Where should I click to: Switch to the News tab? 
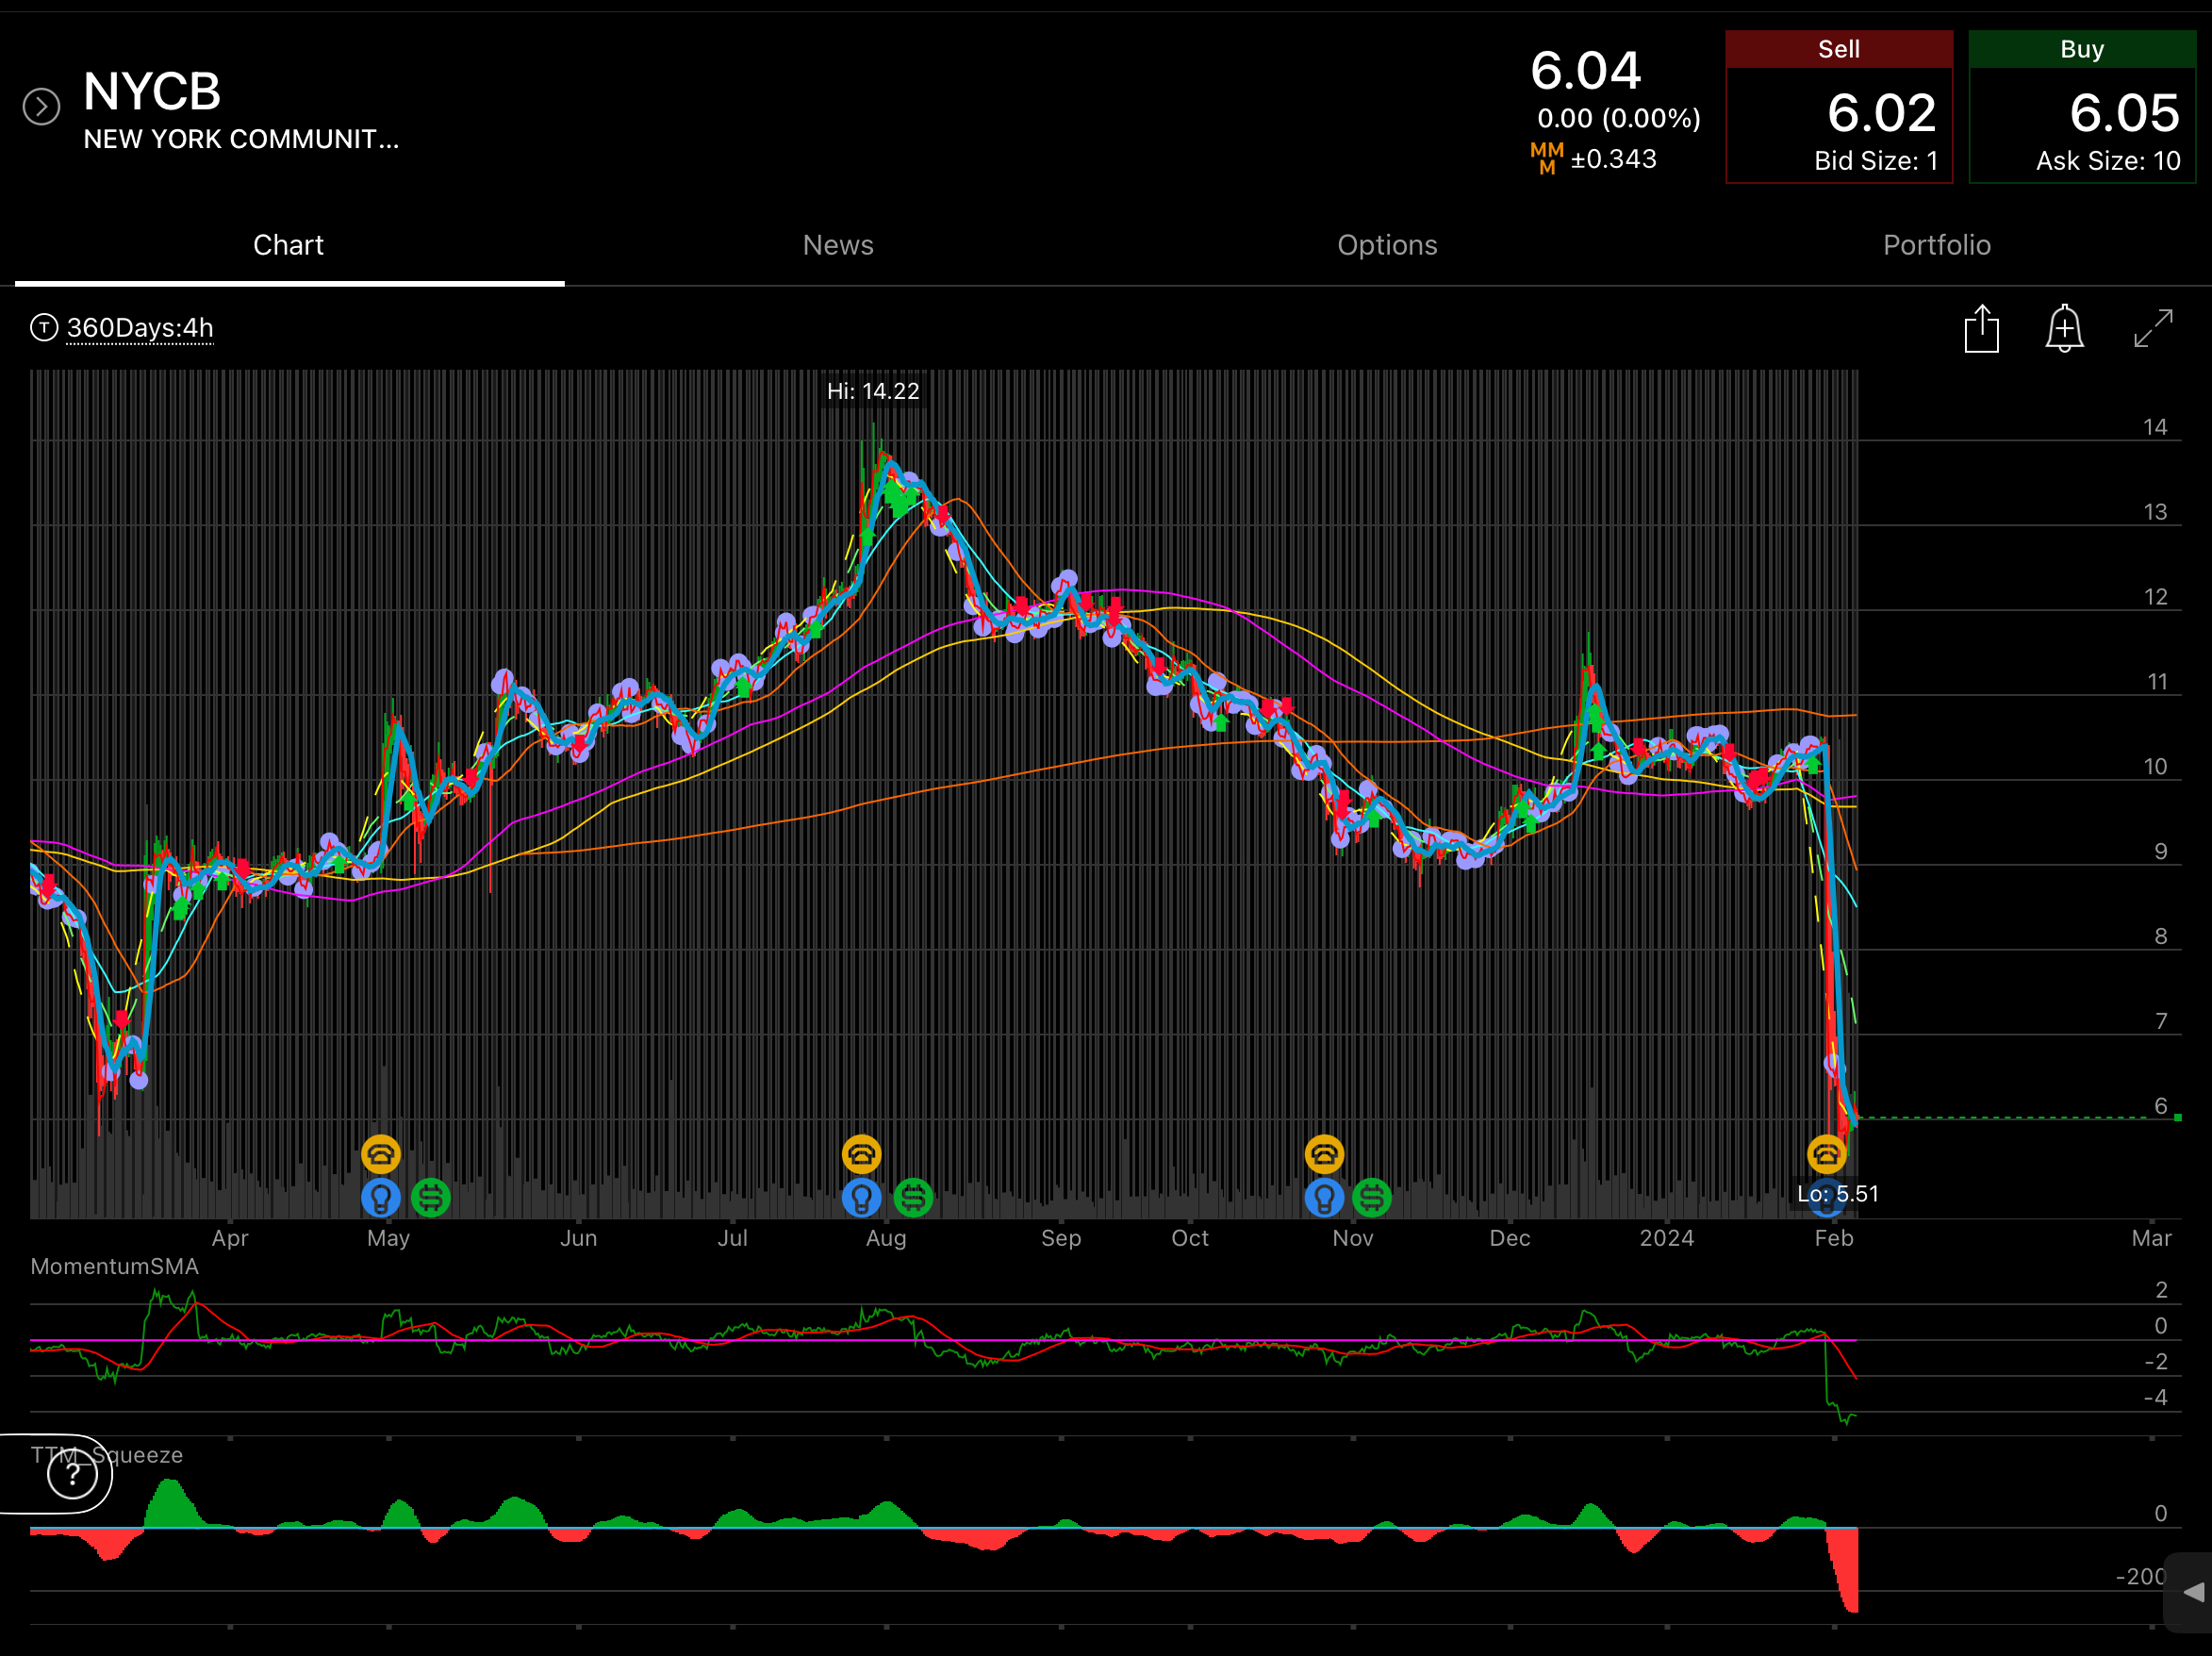pyautogui.click(x=838, y=246)
